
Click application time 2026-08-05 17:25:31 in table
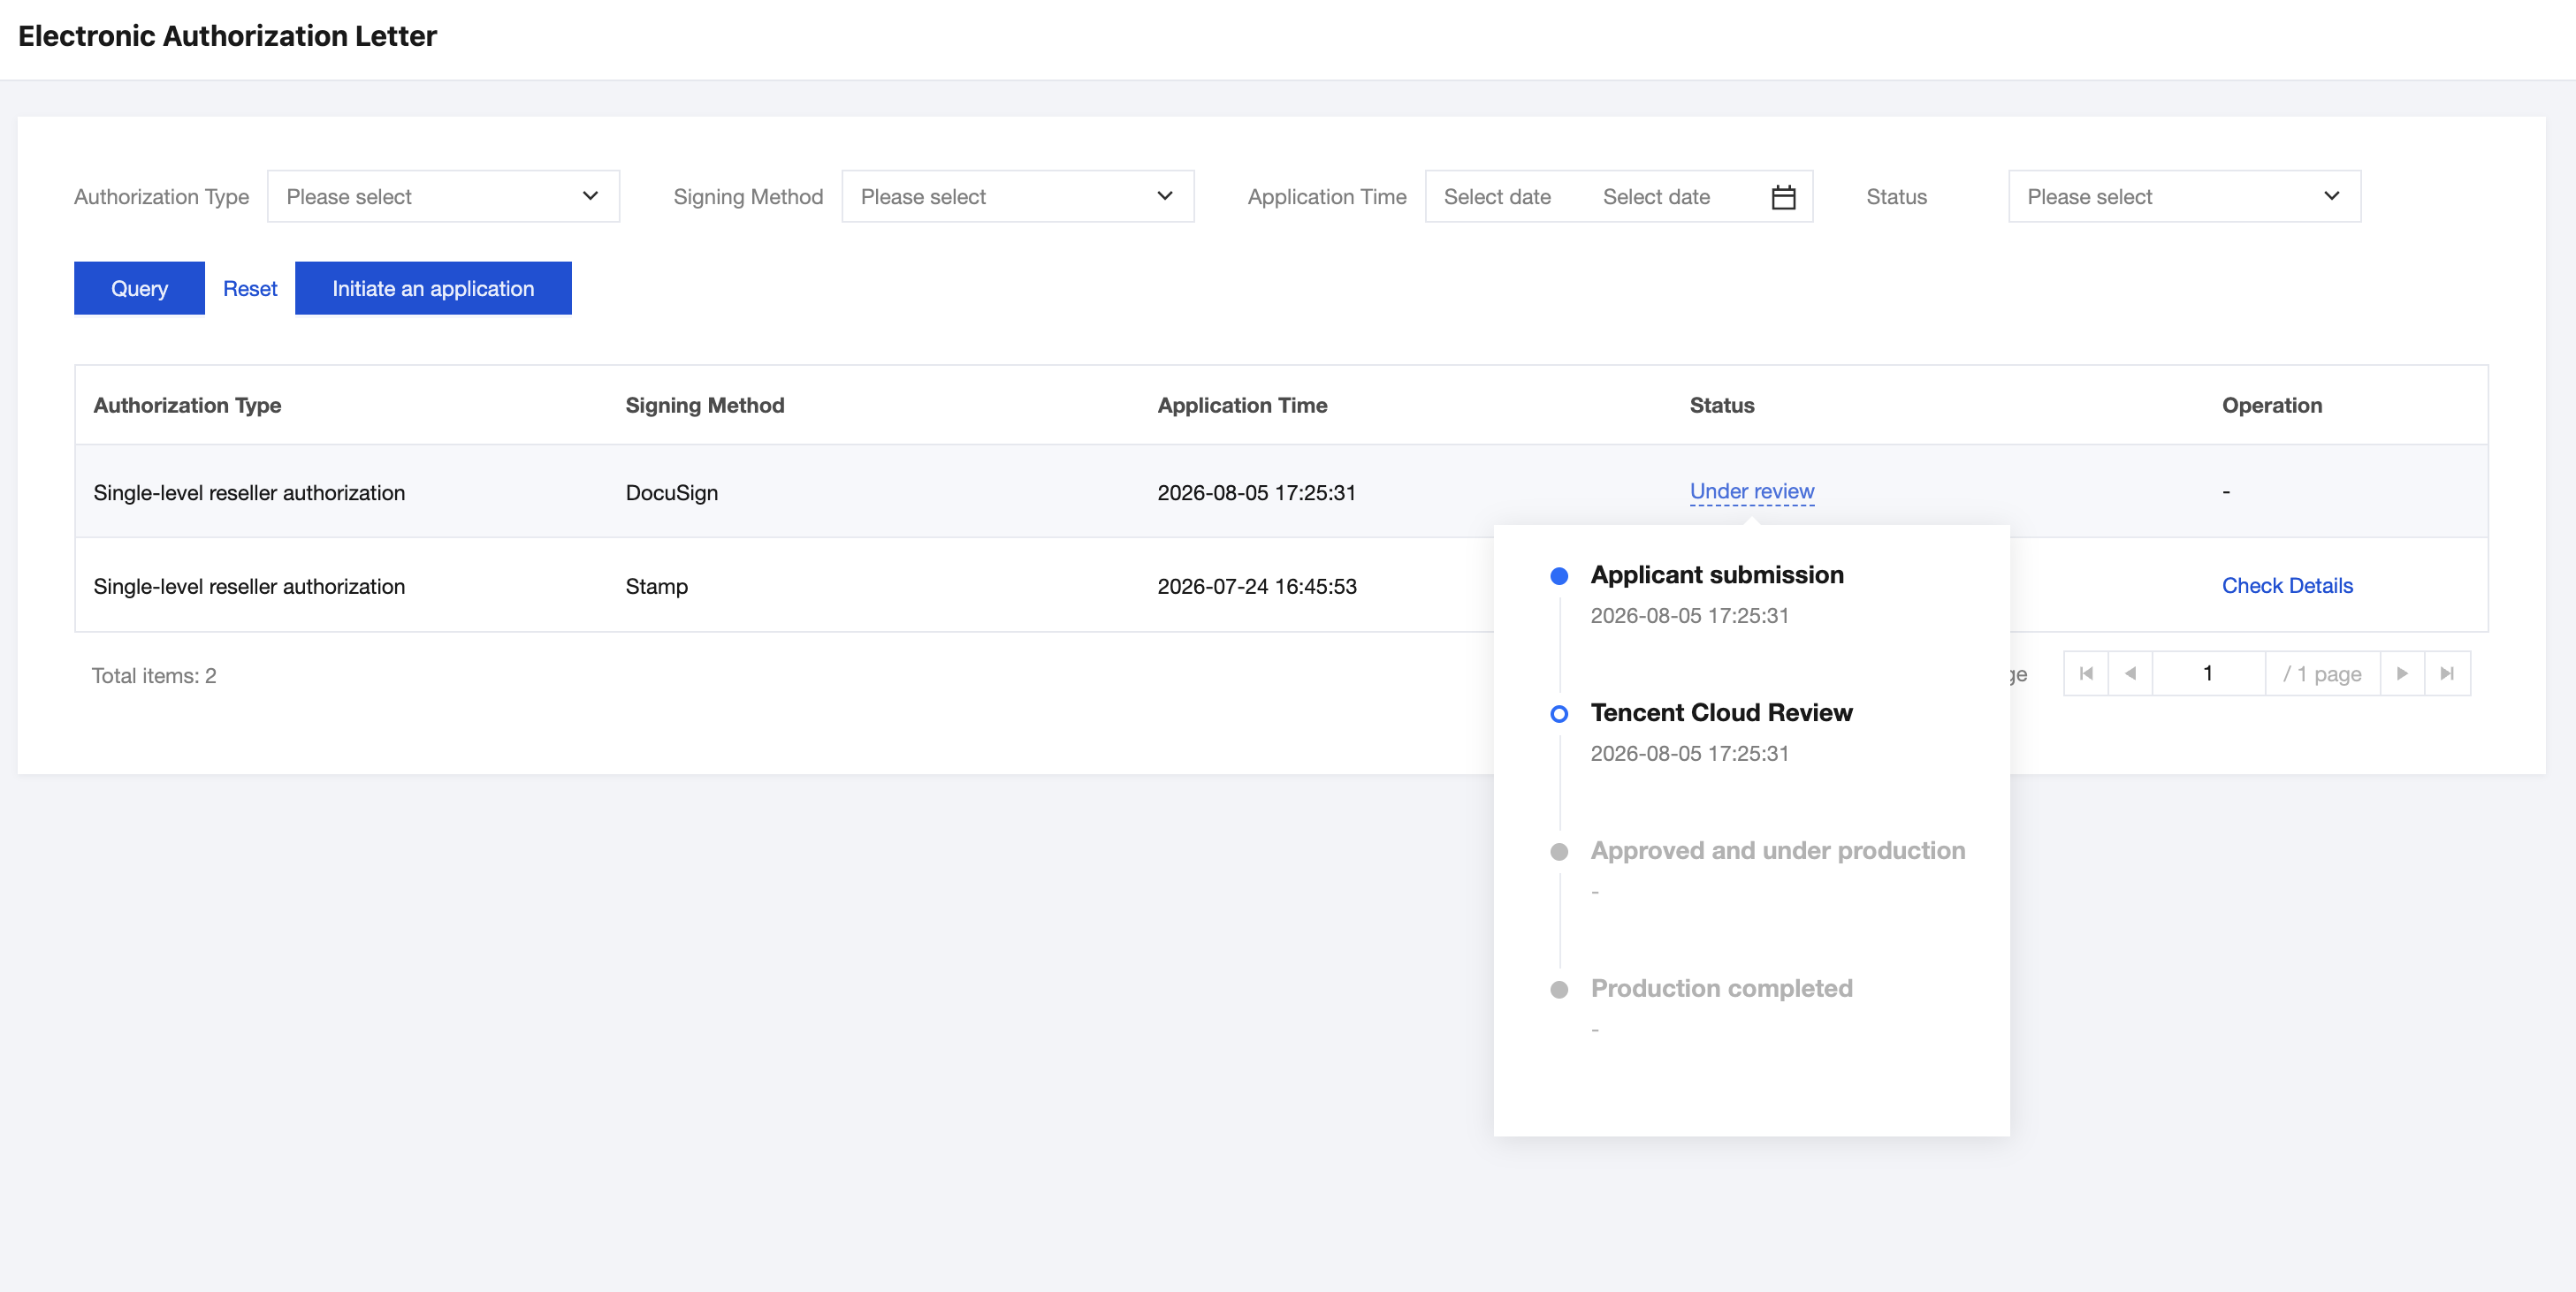point(1257,493)
